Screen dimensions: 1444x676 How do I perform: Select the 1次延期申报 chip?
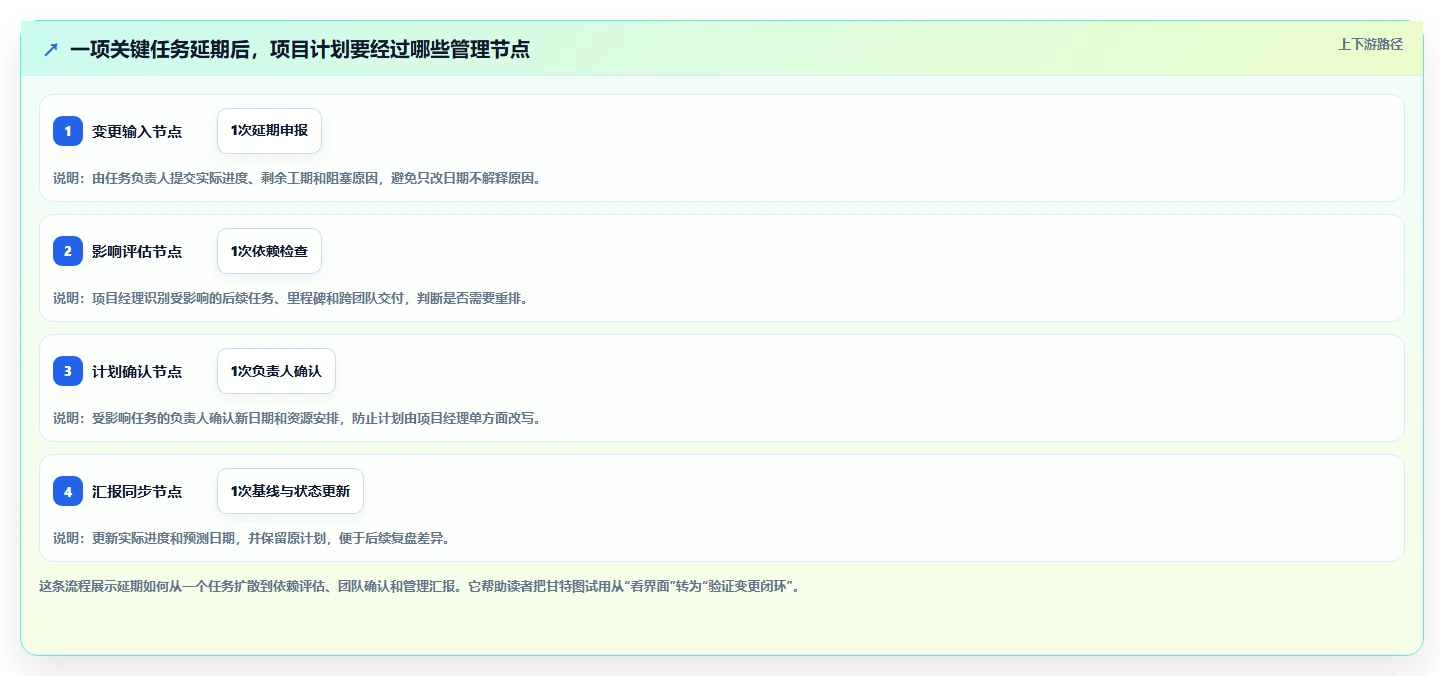269,131
